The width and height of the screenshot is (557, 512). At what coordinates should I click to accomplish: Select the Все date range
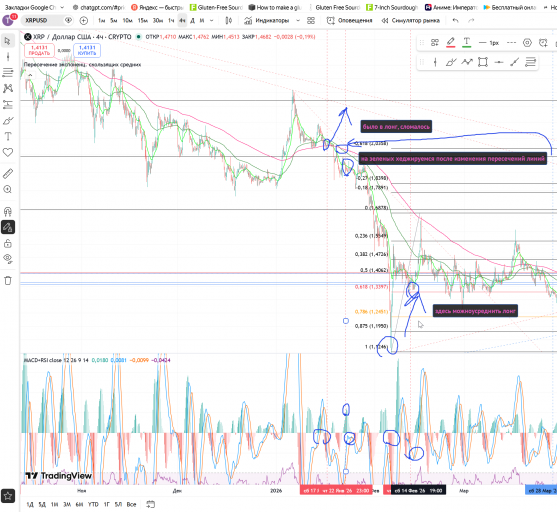coord(131,504)
